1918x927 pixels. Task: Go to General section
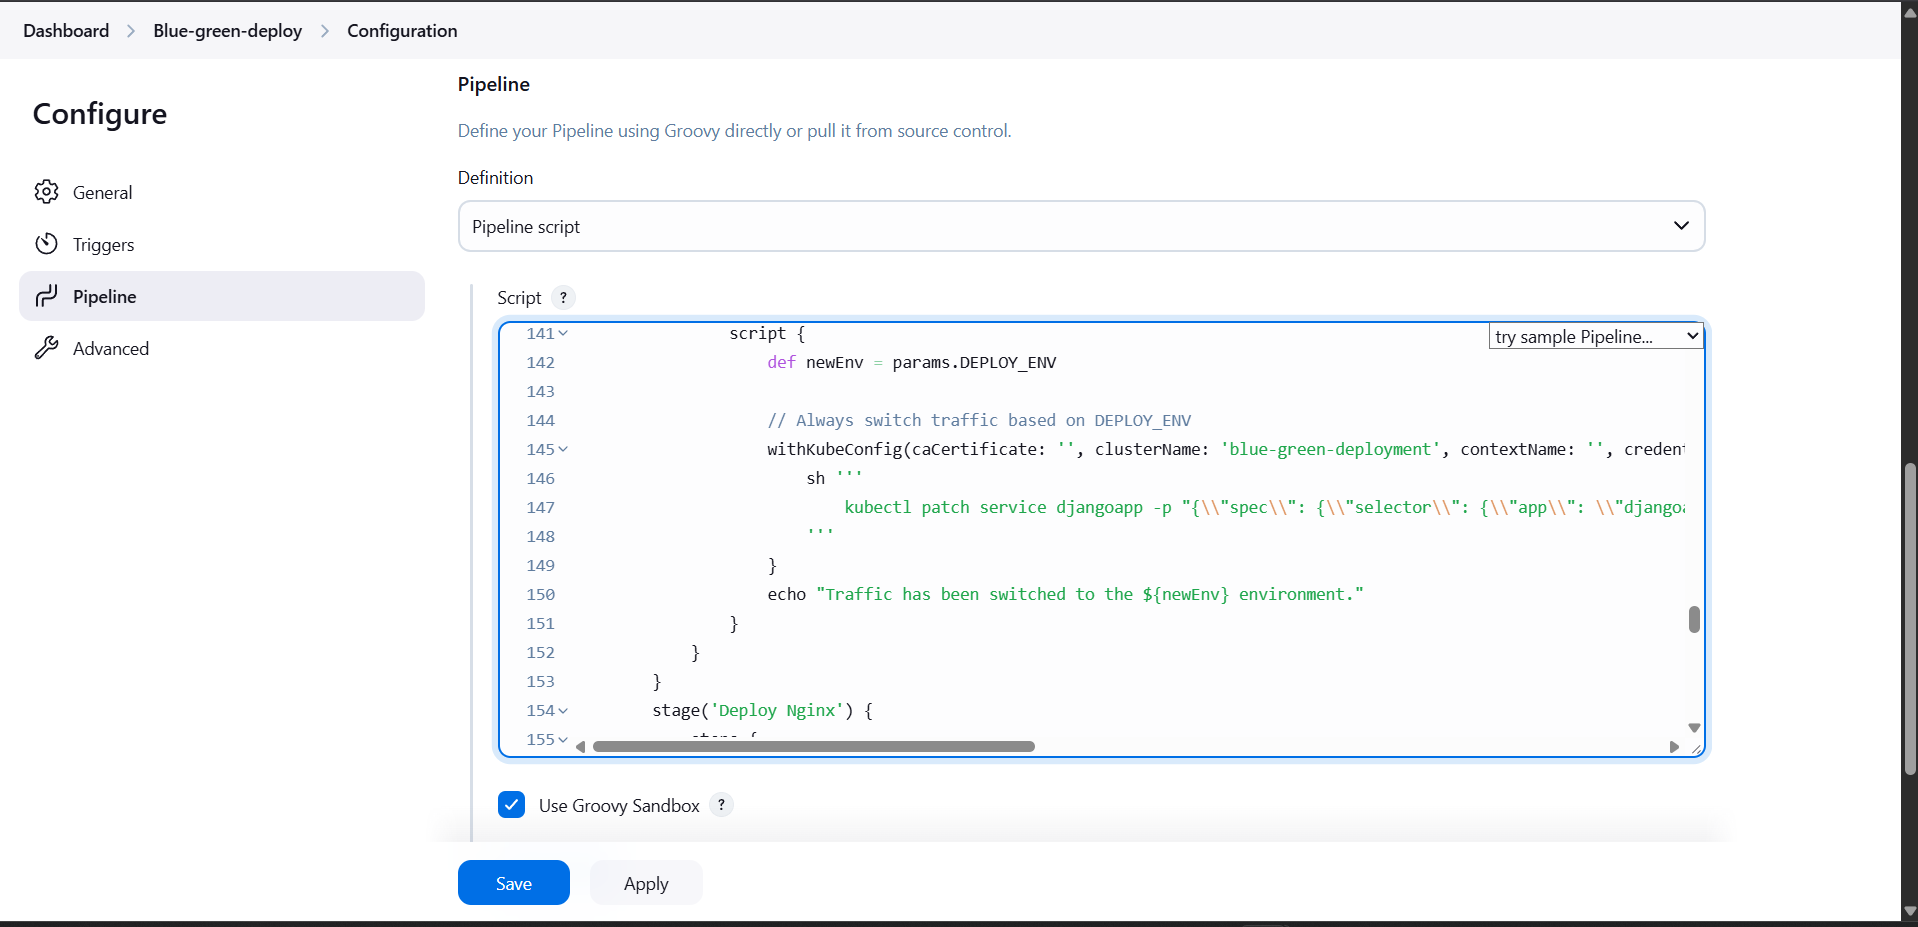222,192
